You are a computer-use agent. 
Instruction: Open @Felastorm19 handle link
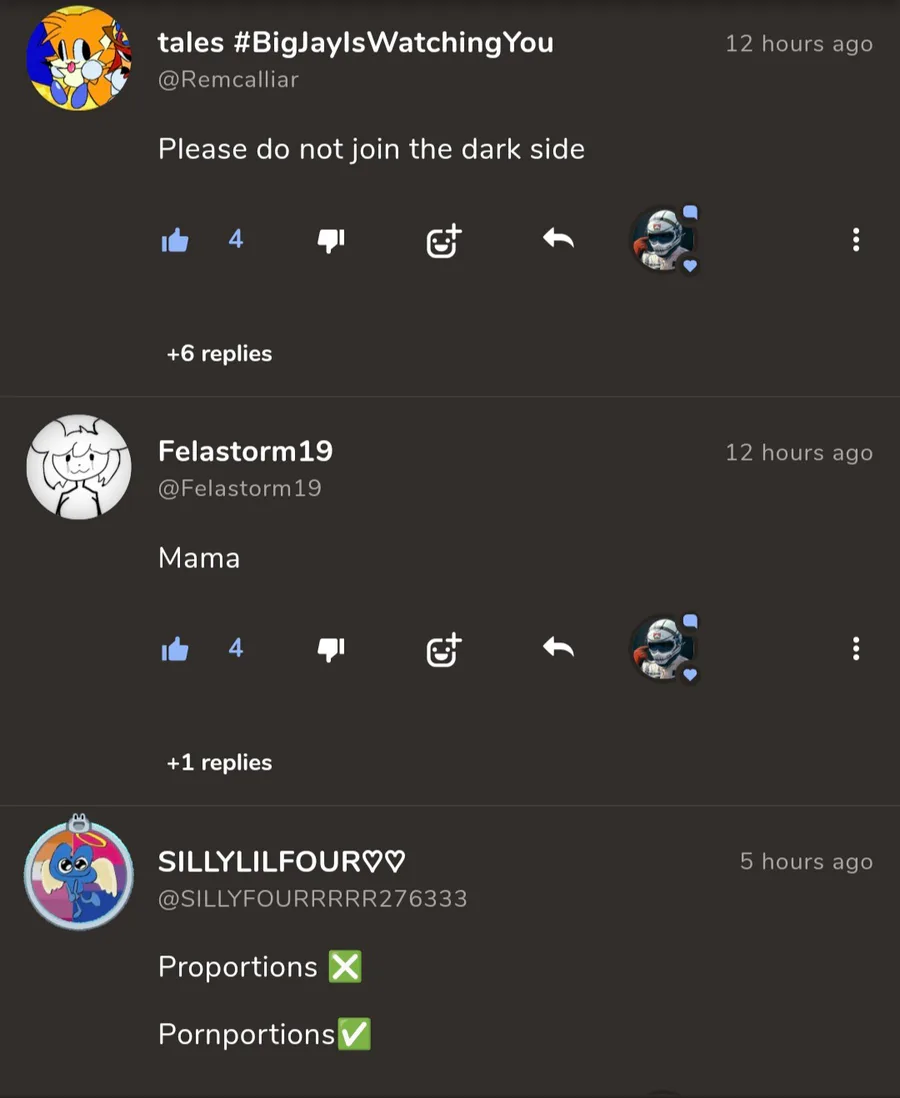[x=240, y=488]
